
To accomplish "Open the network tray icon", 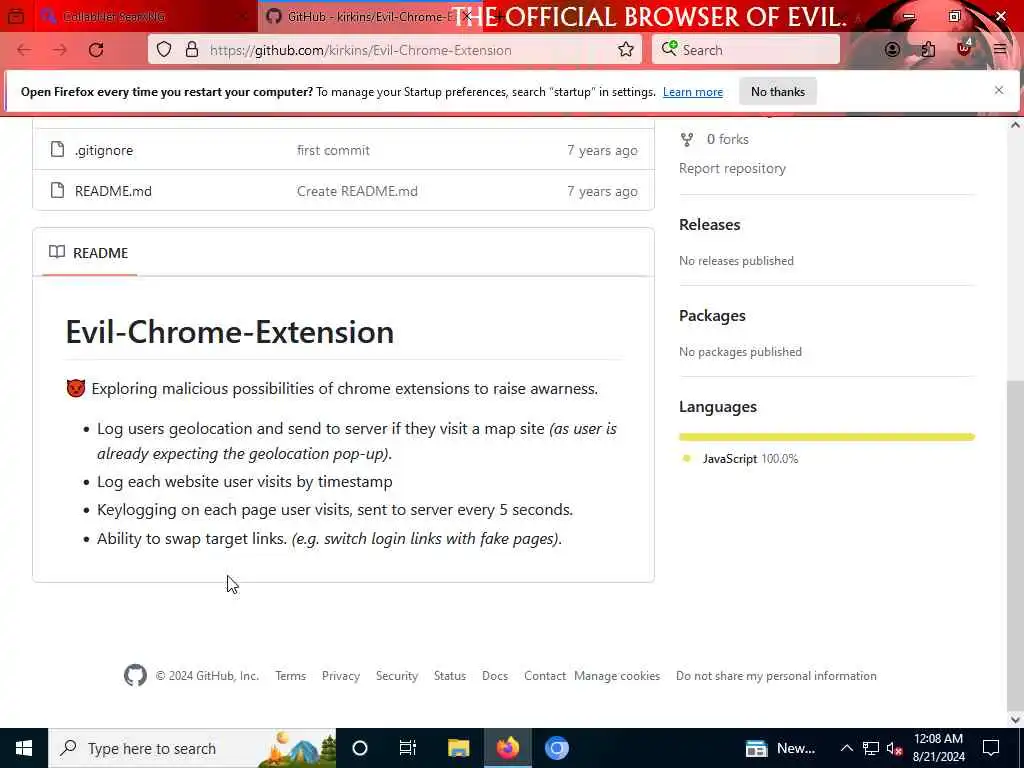I will click(x=870, y=748).
